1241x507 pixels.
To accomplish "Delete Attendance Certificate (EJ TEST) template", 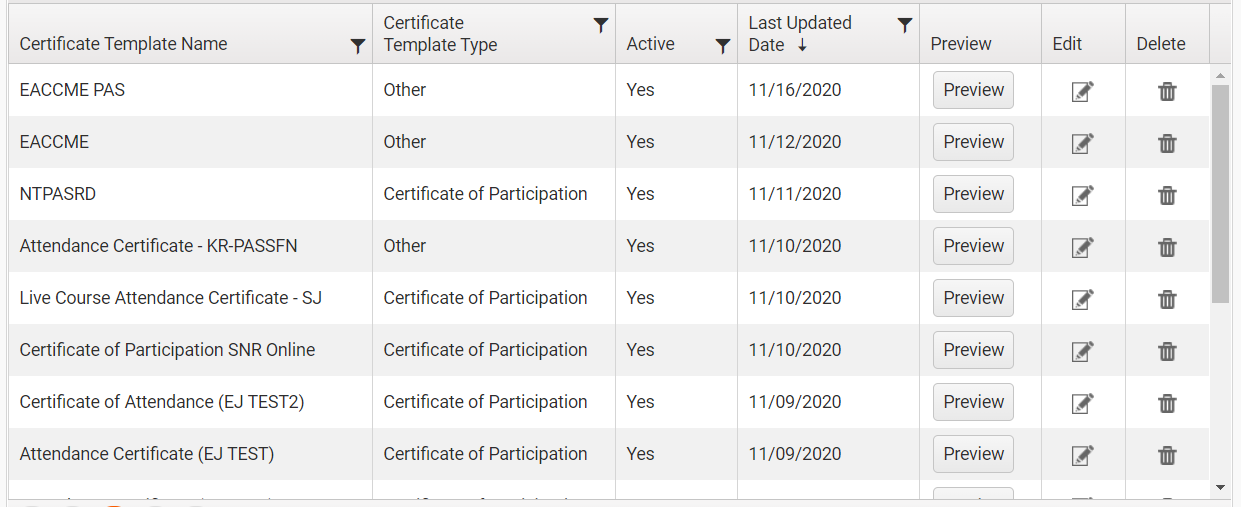I will click(1167, 455).
